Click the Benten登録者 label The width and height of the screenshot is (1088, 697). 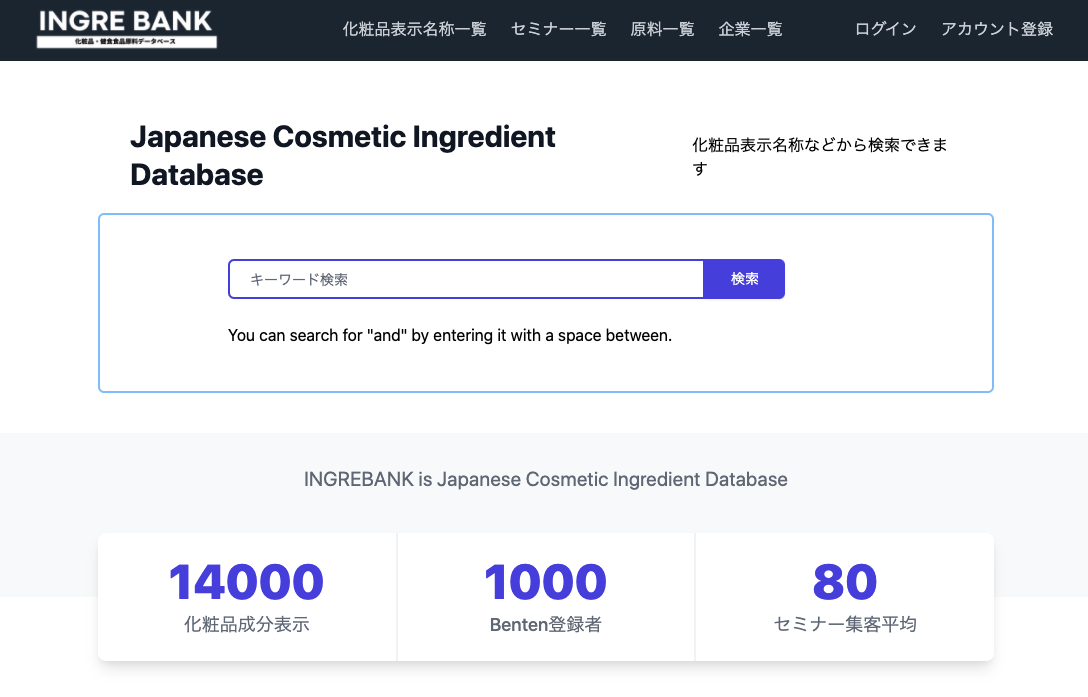[x=545, y=624]
